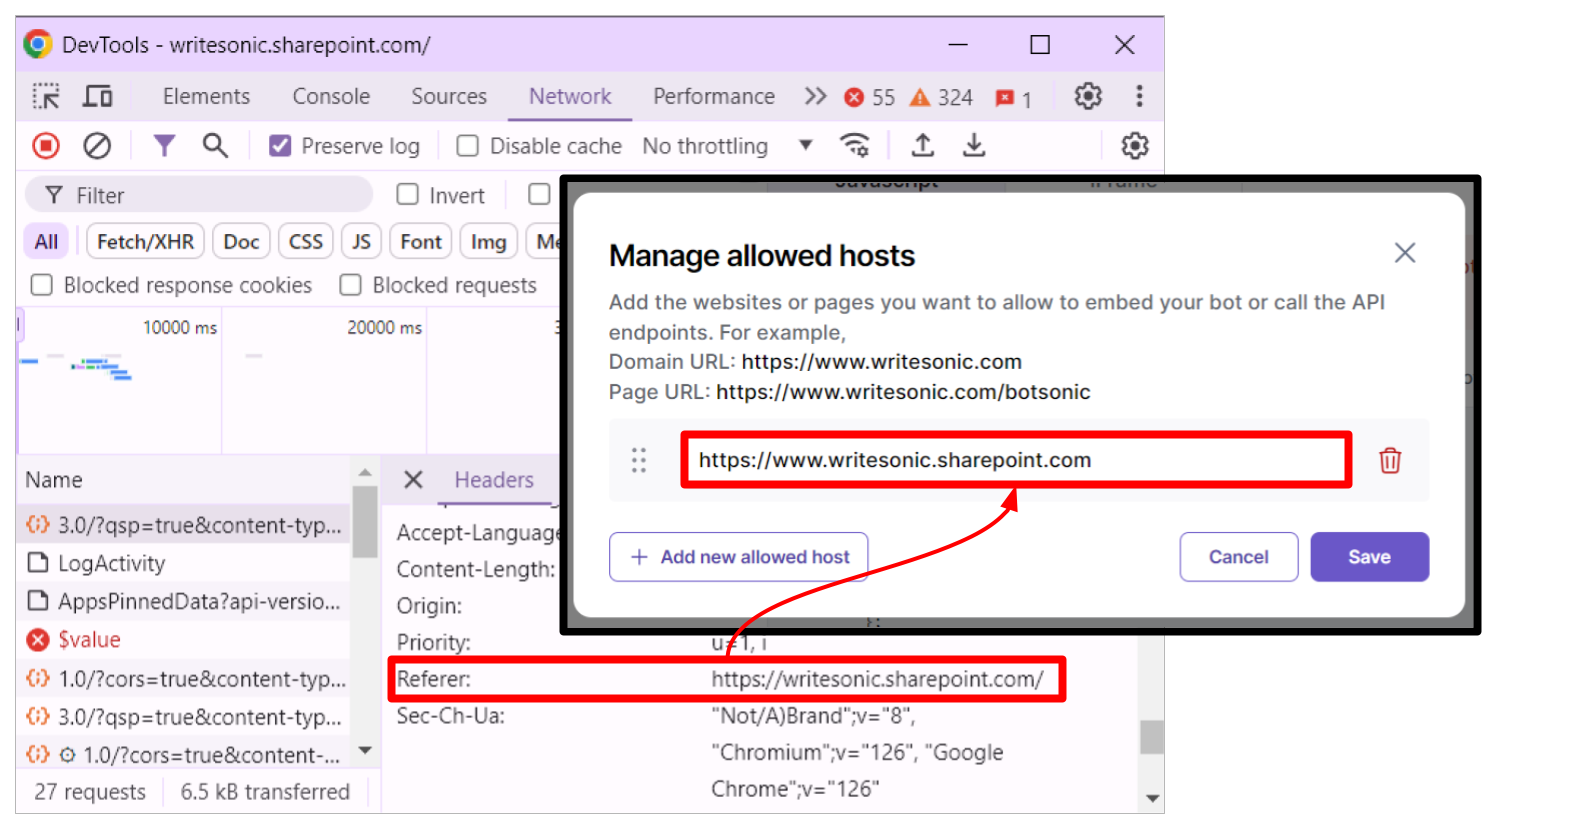1569x829 pixels.
Task: Click the headers pane scrollbar thumb
Action: (1152, 737)
